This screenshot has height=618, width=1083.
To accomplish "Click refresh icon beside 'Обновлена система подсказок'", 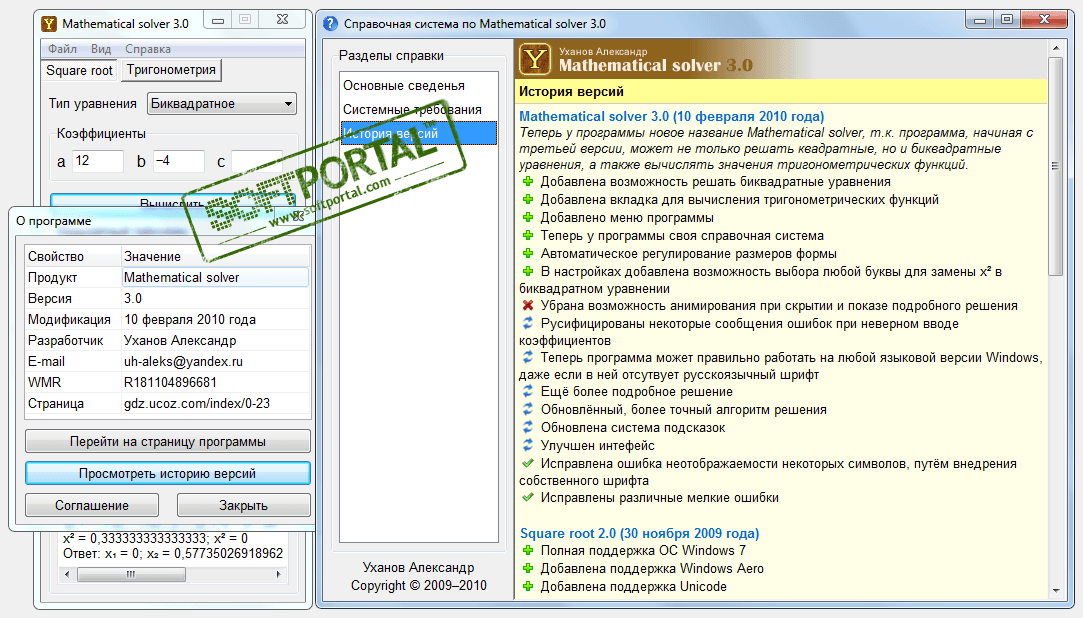I will [528, 427].
